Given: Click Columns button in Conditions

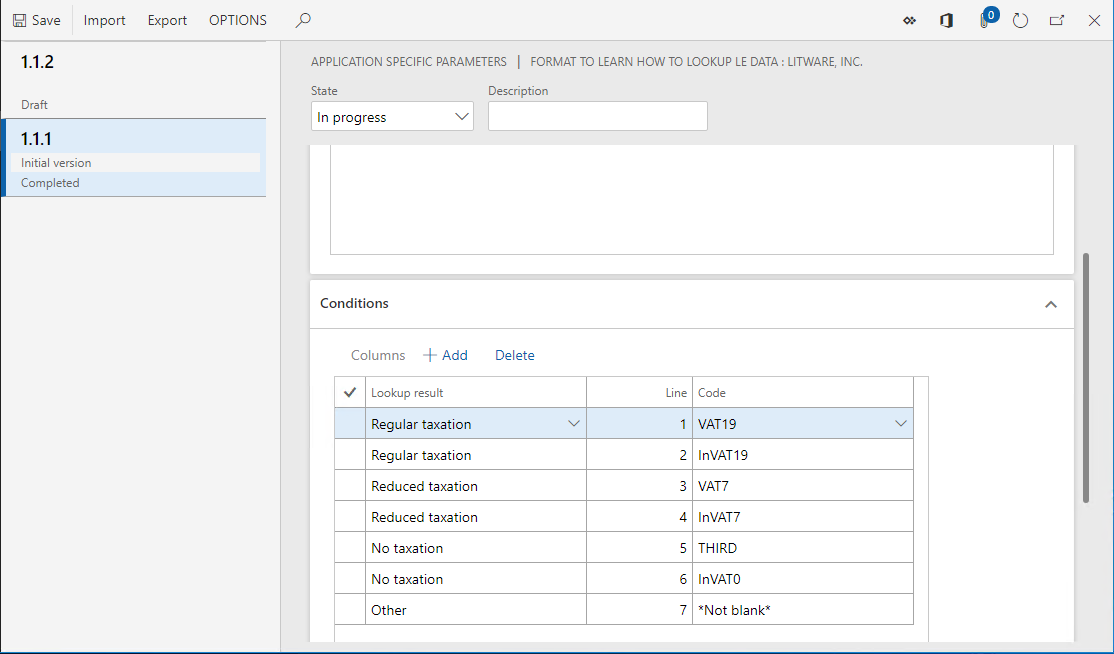Looking at the screenshot, I should pos(378,355).
